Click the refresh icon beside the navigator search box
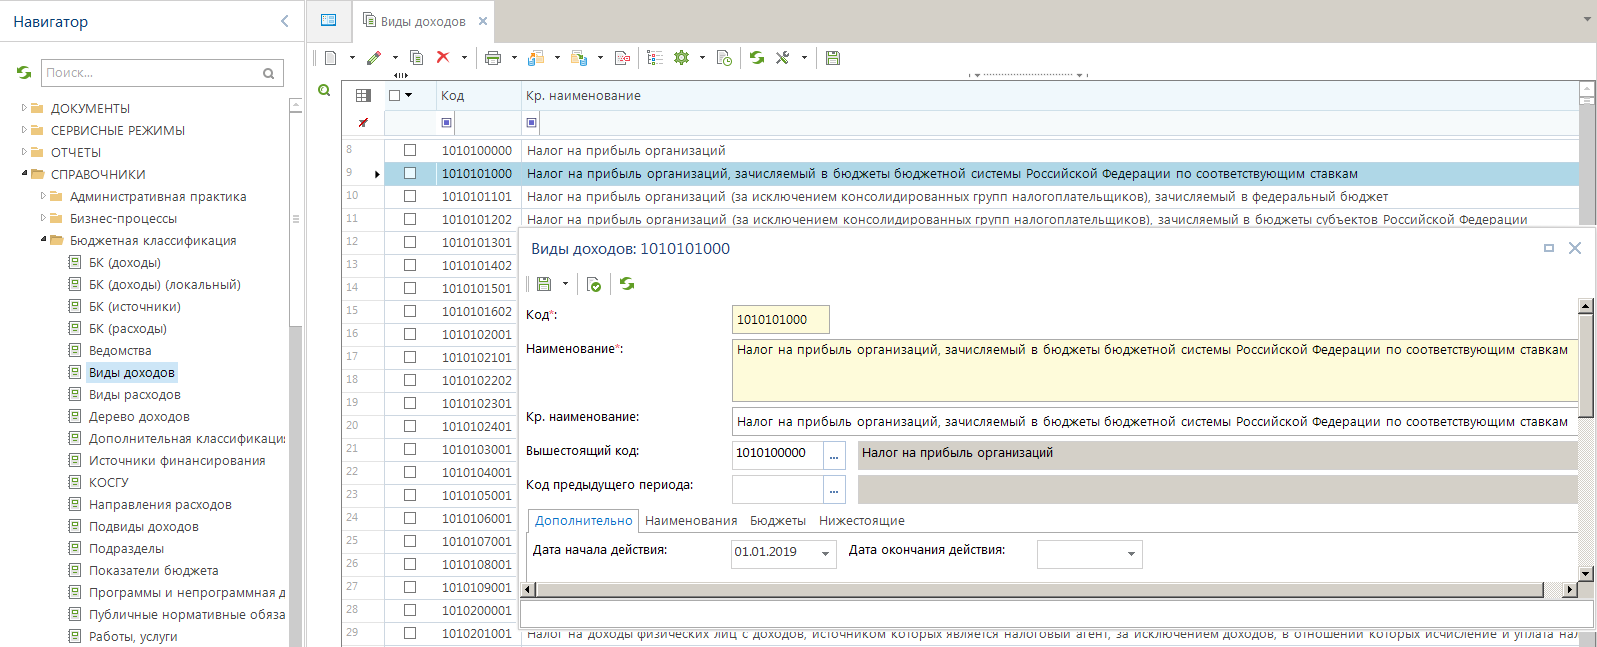Viewport: 1597px width, 647px height. [24, 72]
